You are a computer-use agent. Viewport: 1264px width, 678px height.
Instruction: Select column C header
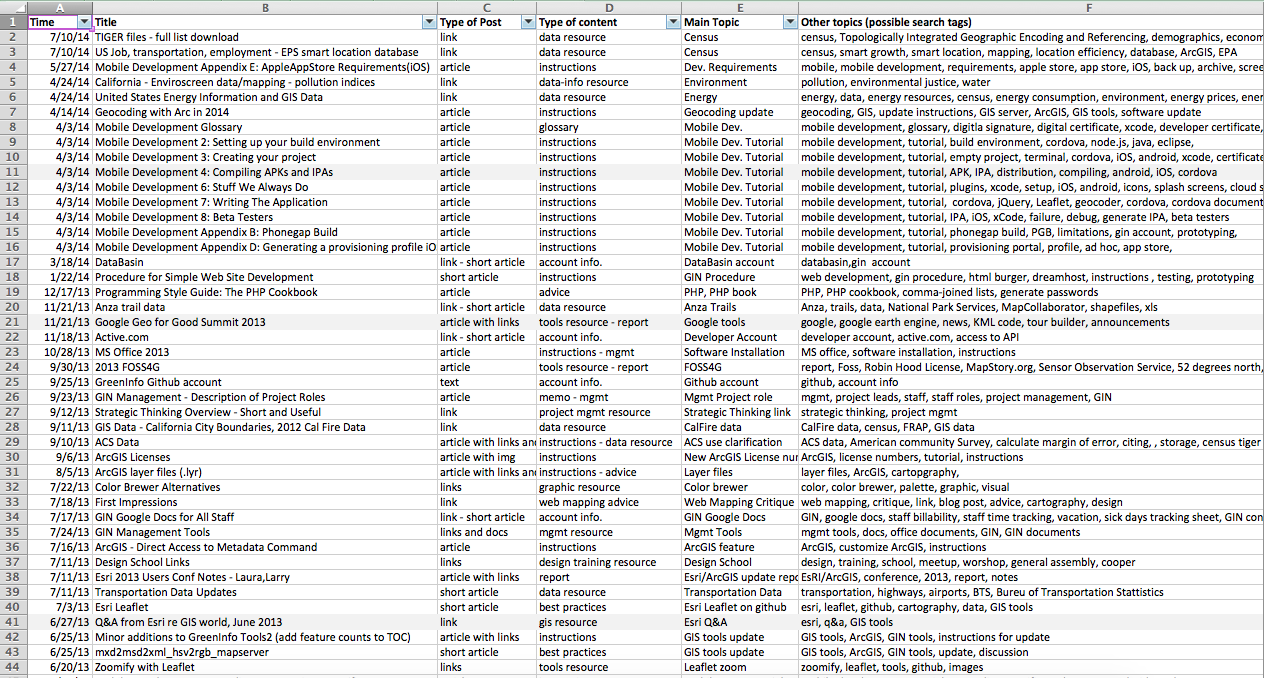[x=487, y=7]
